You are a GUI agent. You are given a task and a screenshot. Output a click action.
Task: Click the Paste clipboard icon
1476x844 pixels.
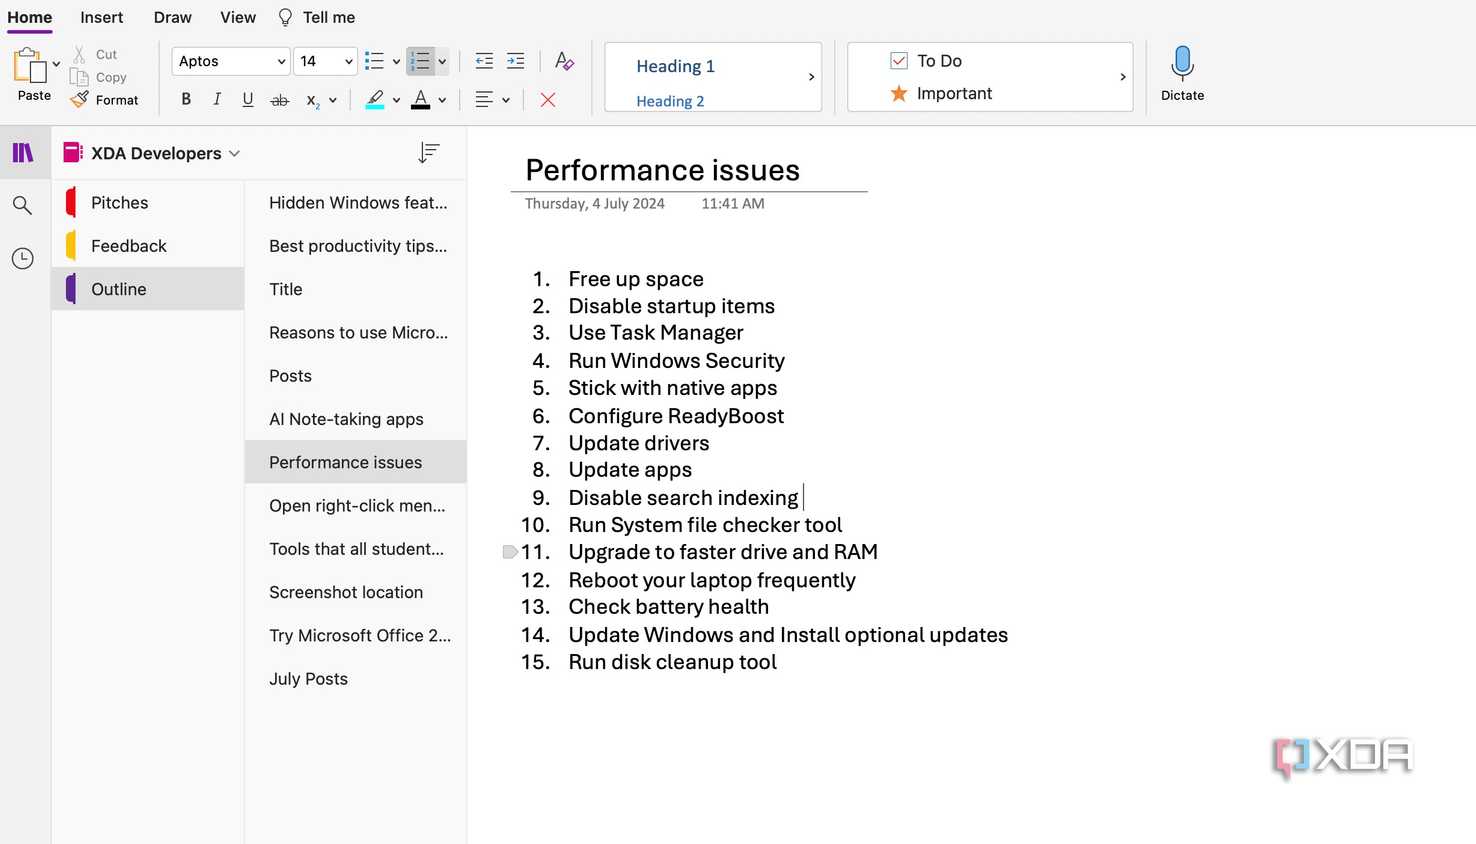coord(30,66)
